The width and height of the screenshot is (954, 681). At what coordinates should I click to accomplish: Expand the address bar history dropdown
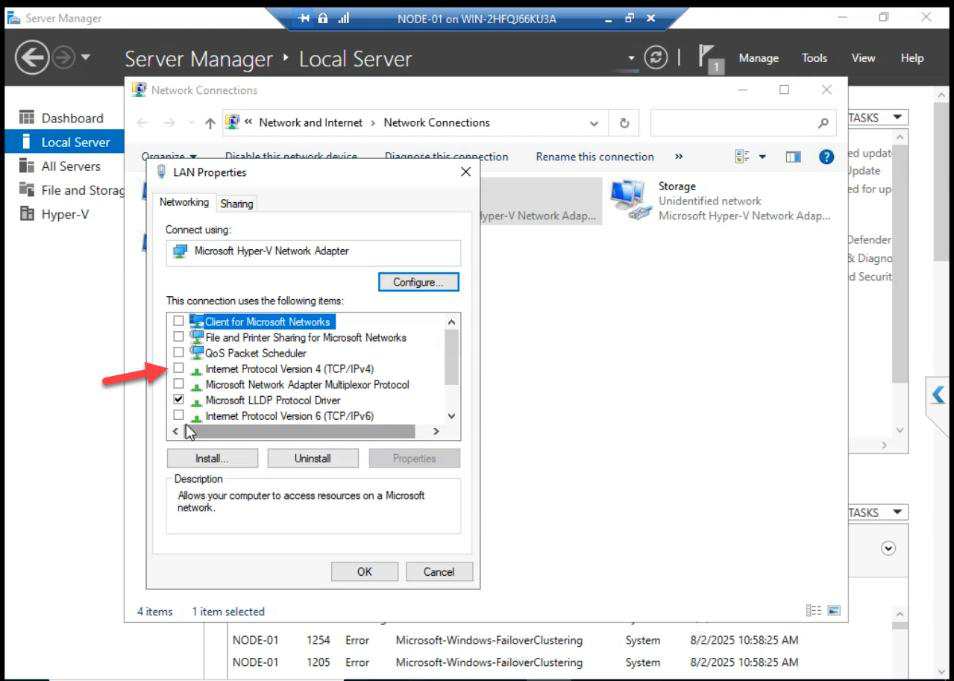(593, 124)
